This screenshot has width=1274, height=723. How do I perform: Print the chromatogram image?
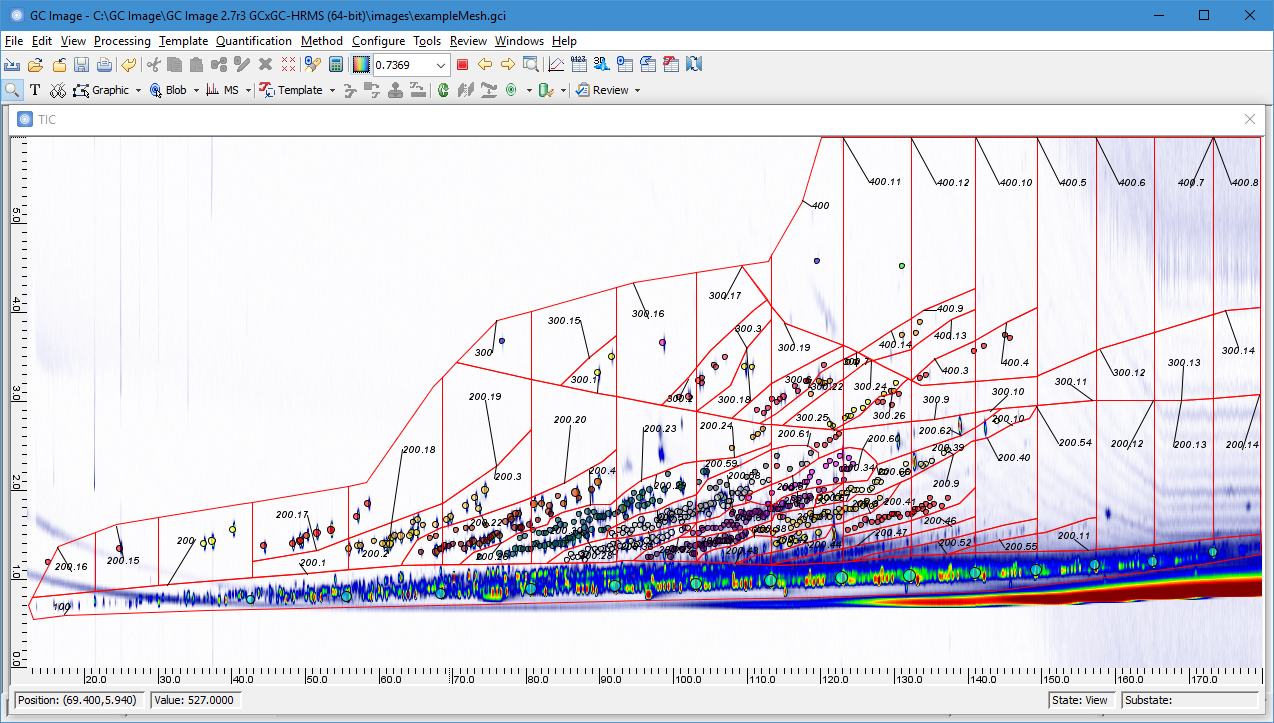(x=104, y=63)
